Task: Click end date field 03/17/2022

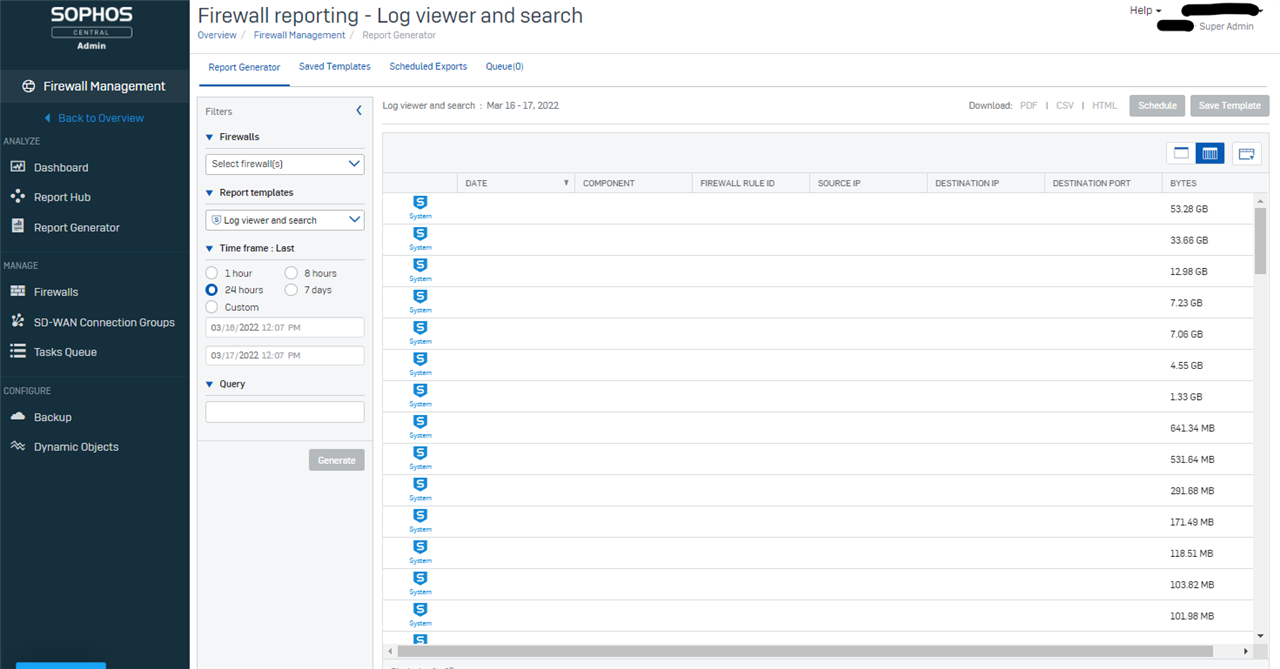Action: pos(285,355)
